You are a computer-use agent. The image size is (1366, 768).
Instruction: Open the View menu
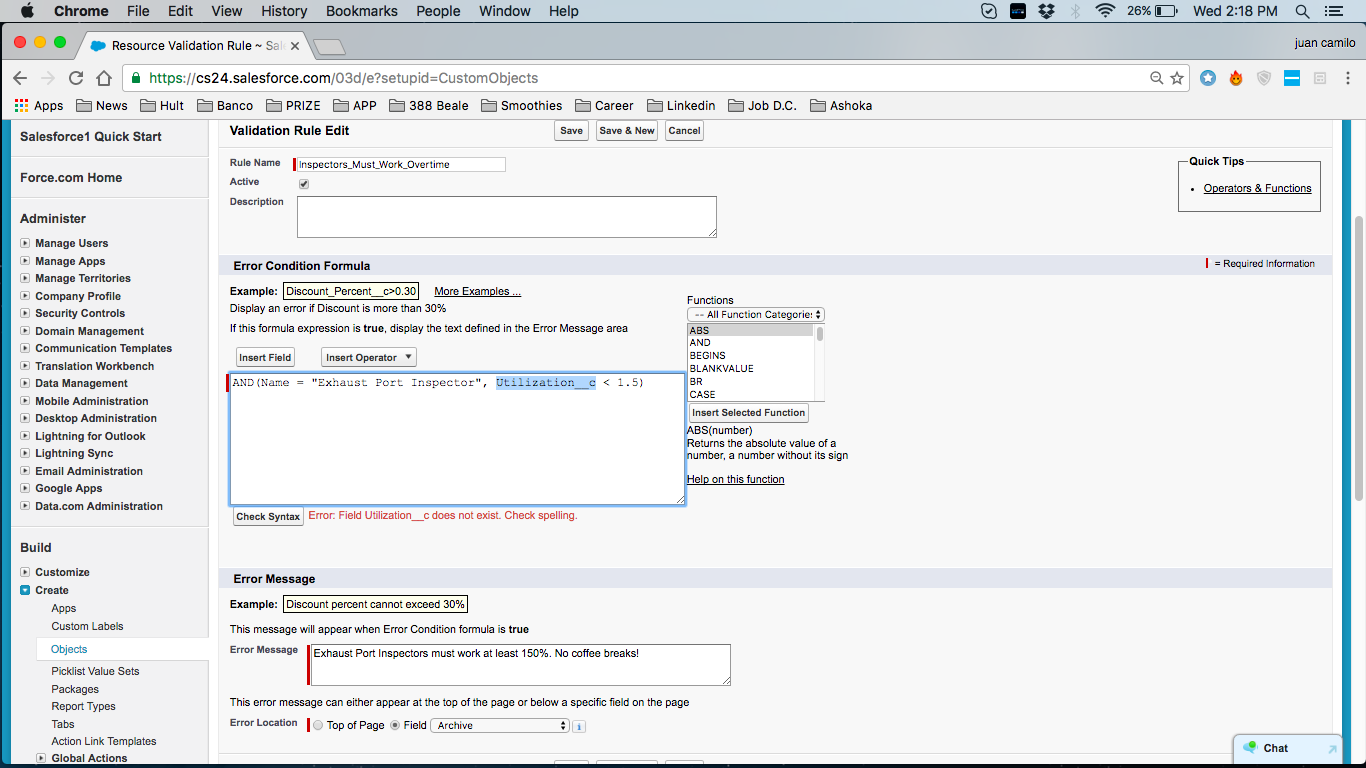(227, 11)
